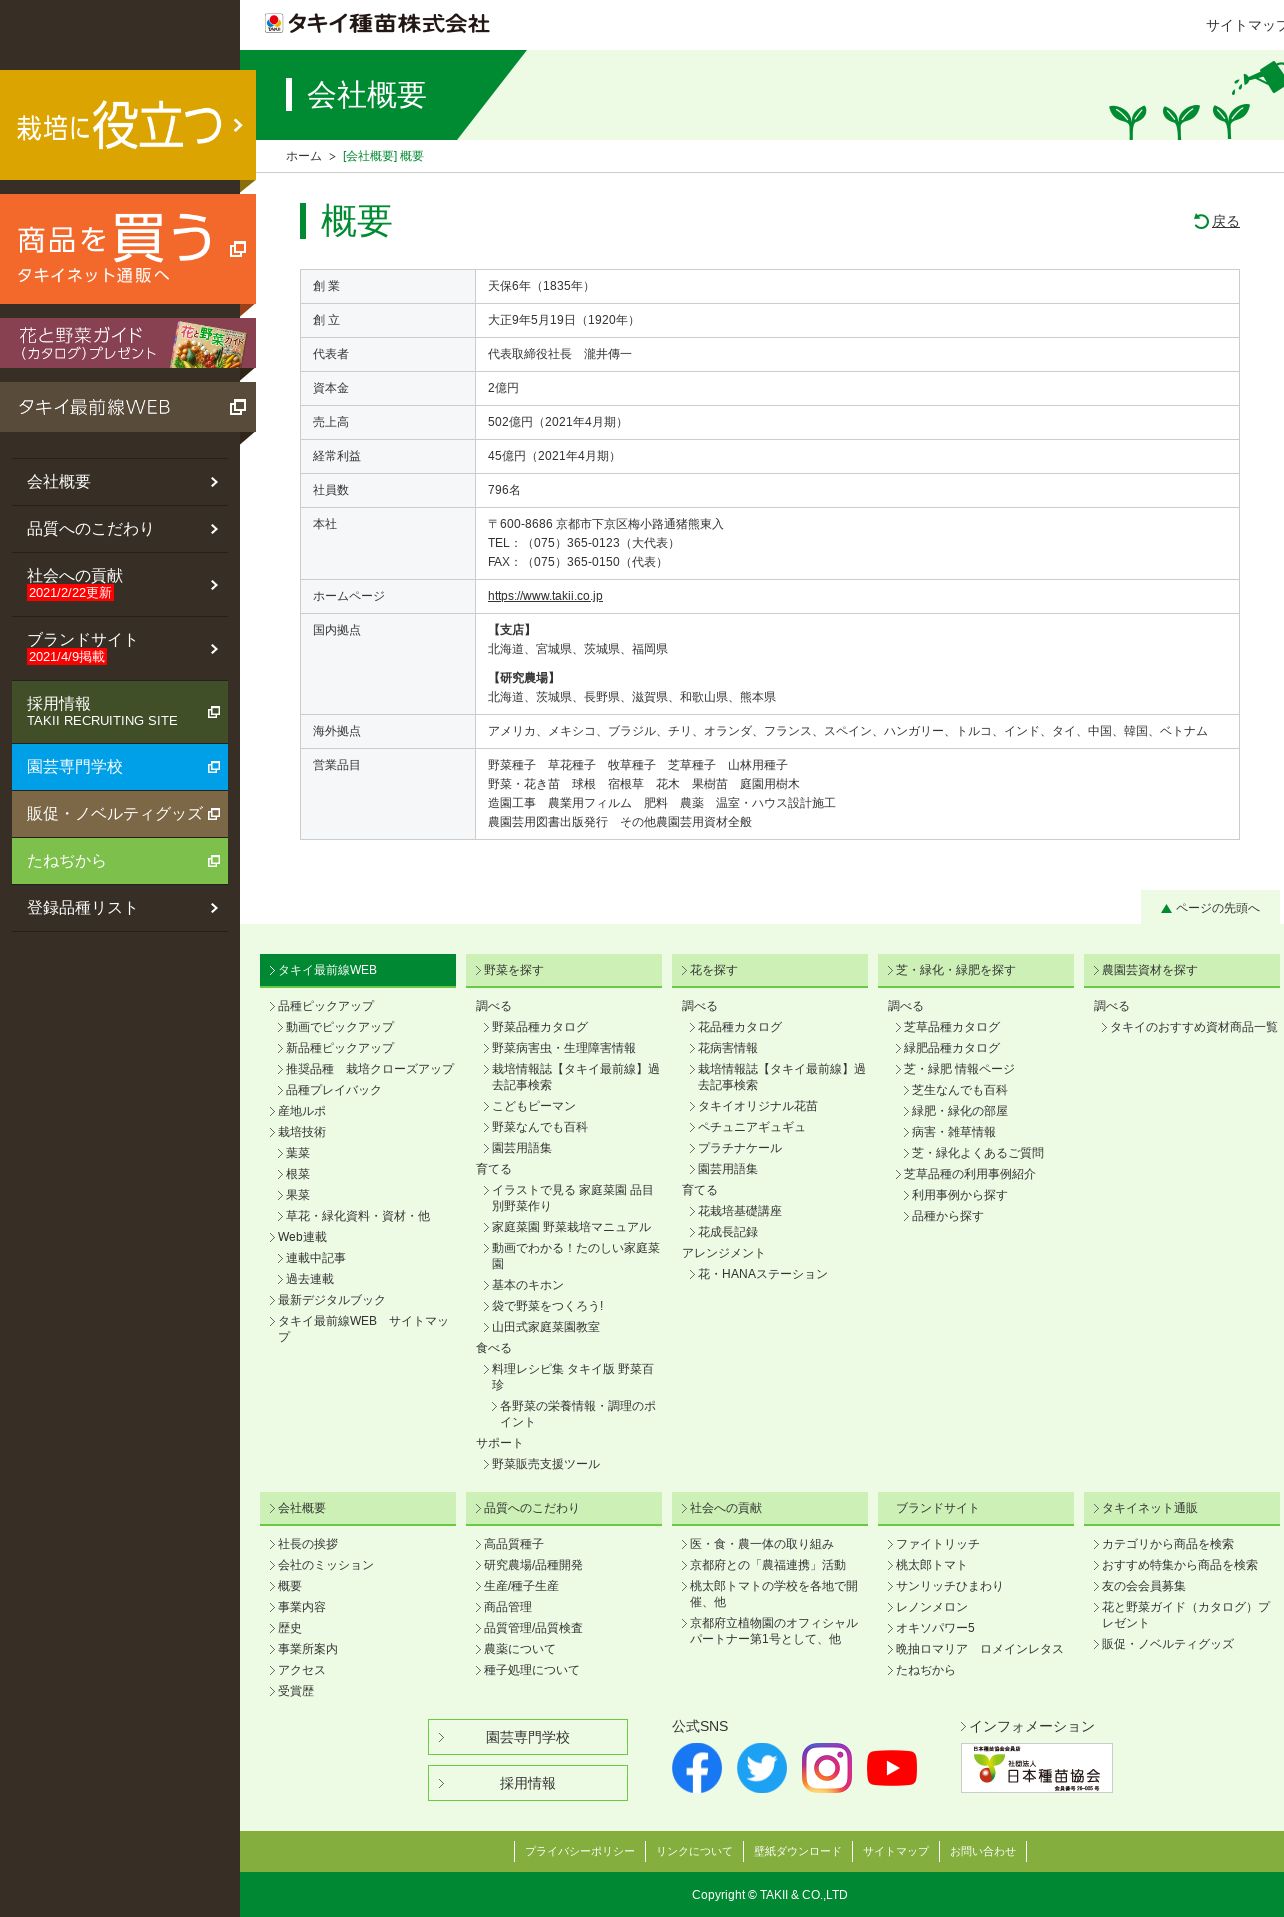1284x1917 pixels.
Task: Select the 796名 employee count text
Action: [x=504, y=490]
